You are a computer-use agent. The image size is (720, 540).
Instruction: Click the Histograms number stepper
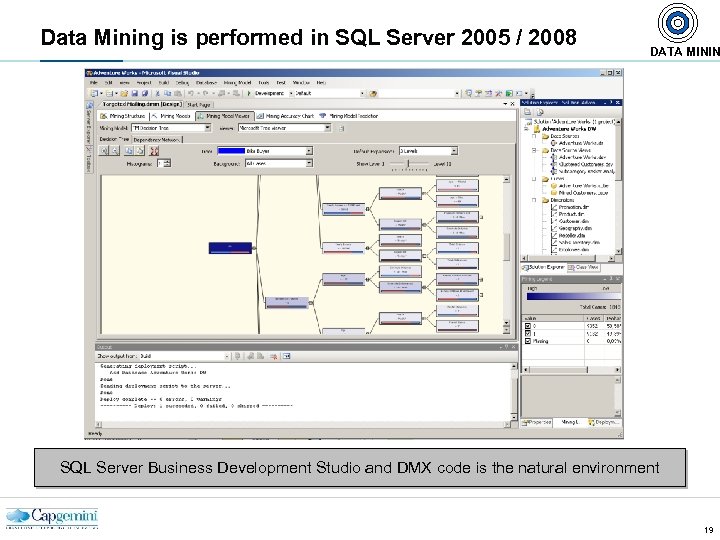167,163
